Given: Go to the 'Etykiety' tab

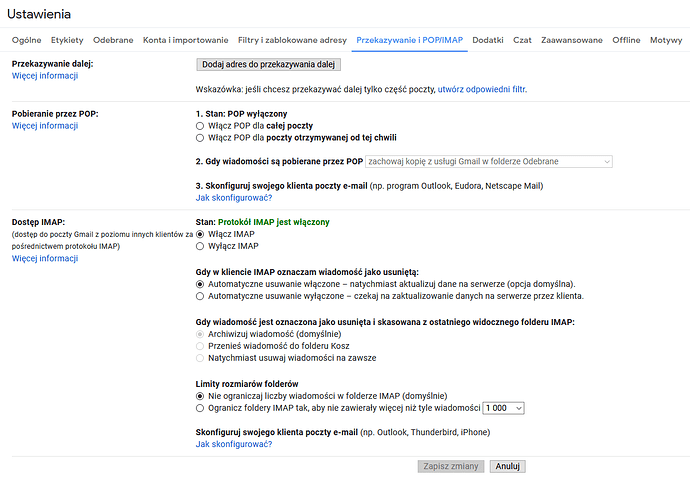Looking at the screenshot, I should [67, 40].
